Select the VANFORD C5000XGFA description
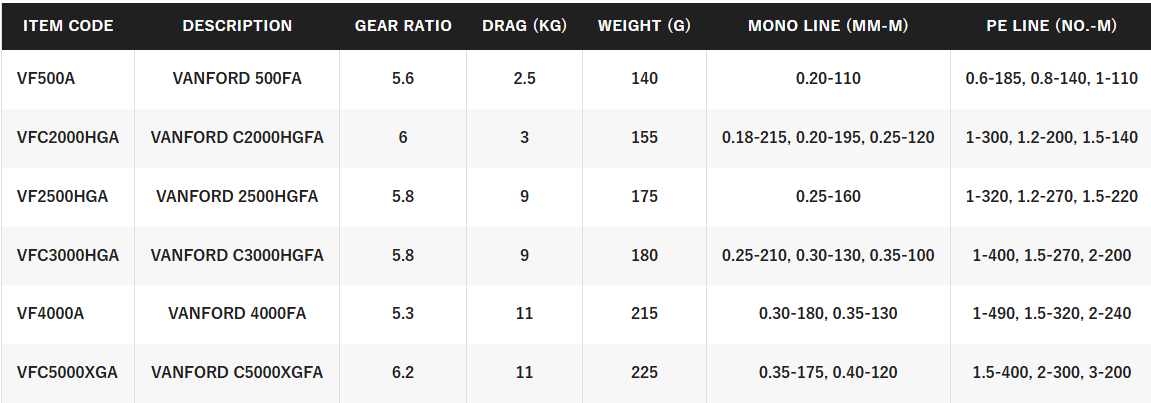The height and width of the screenshot is (403, 1151). 237,373
